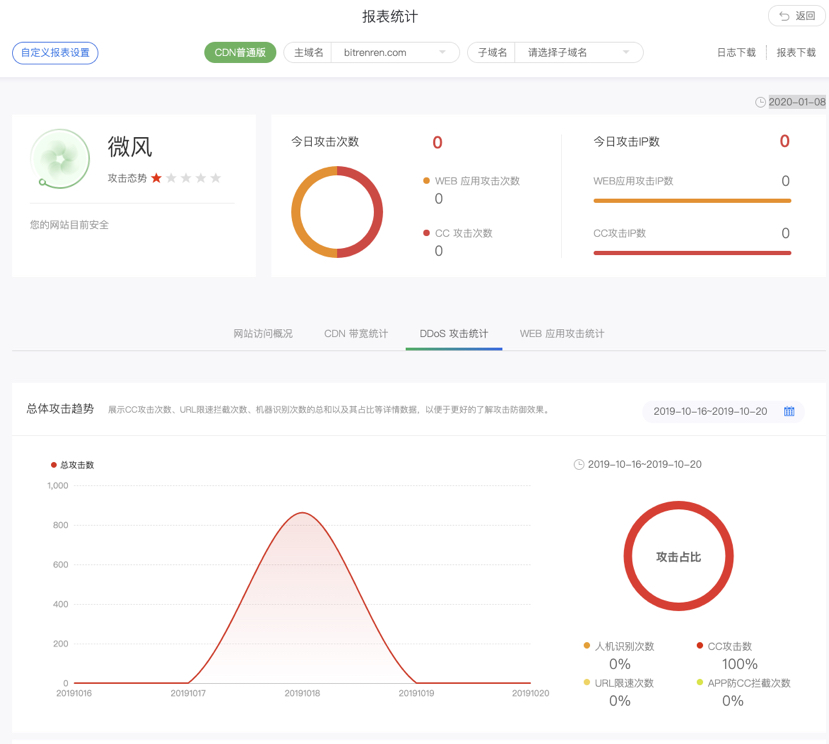Click the return arrow icon in 返回
The height and width of the screenshot is (744, 829).
coord(785,16)
